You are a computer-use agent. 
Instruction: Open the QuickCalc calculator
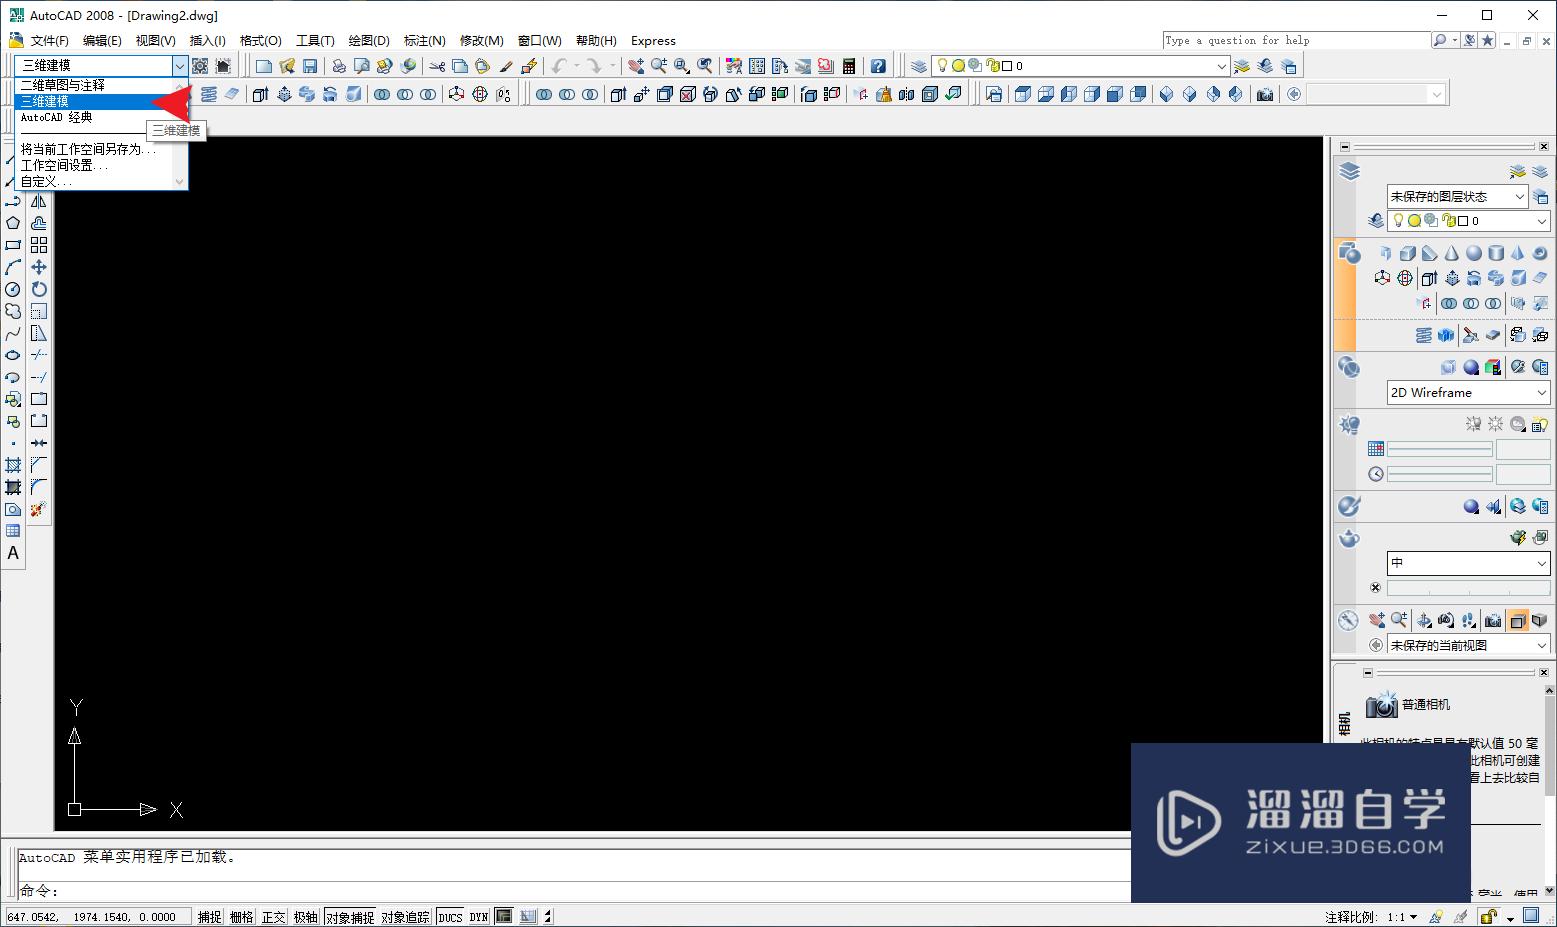[849, 66]
